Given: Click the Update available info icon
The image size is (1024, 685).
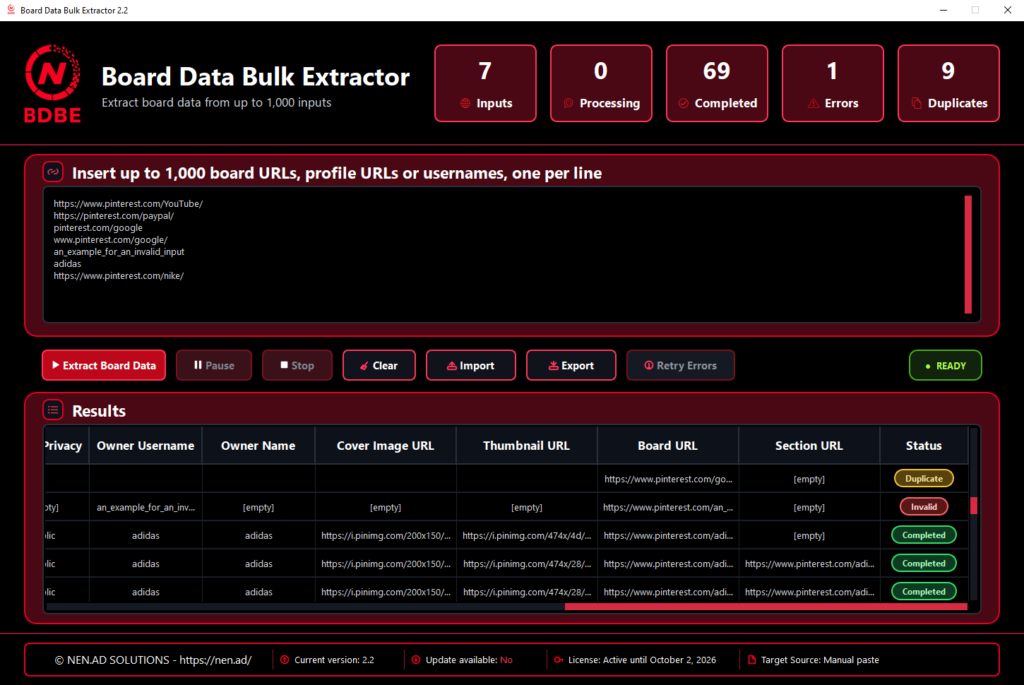Looking at the screenshot, I should 416,660.
